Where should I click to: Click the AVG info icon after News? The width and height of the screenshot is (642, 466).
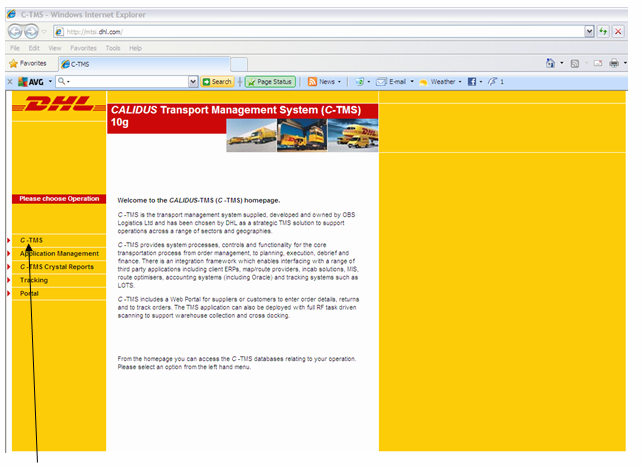pos(359,82)
